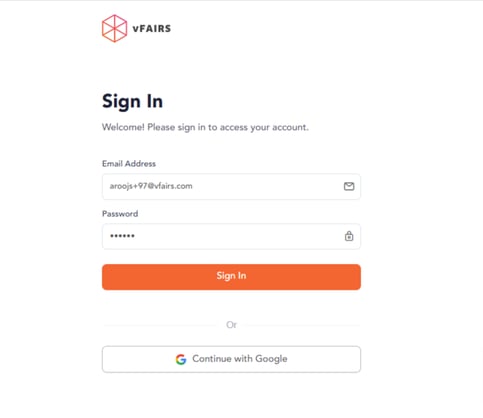Click the padlock icon in password field
The height and width of the screenshot is (418, 483).
pyautogui.click(x=349, y=236)
